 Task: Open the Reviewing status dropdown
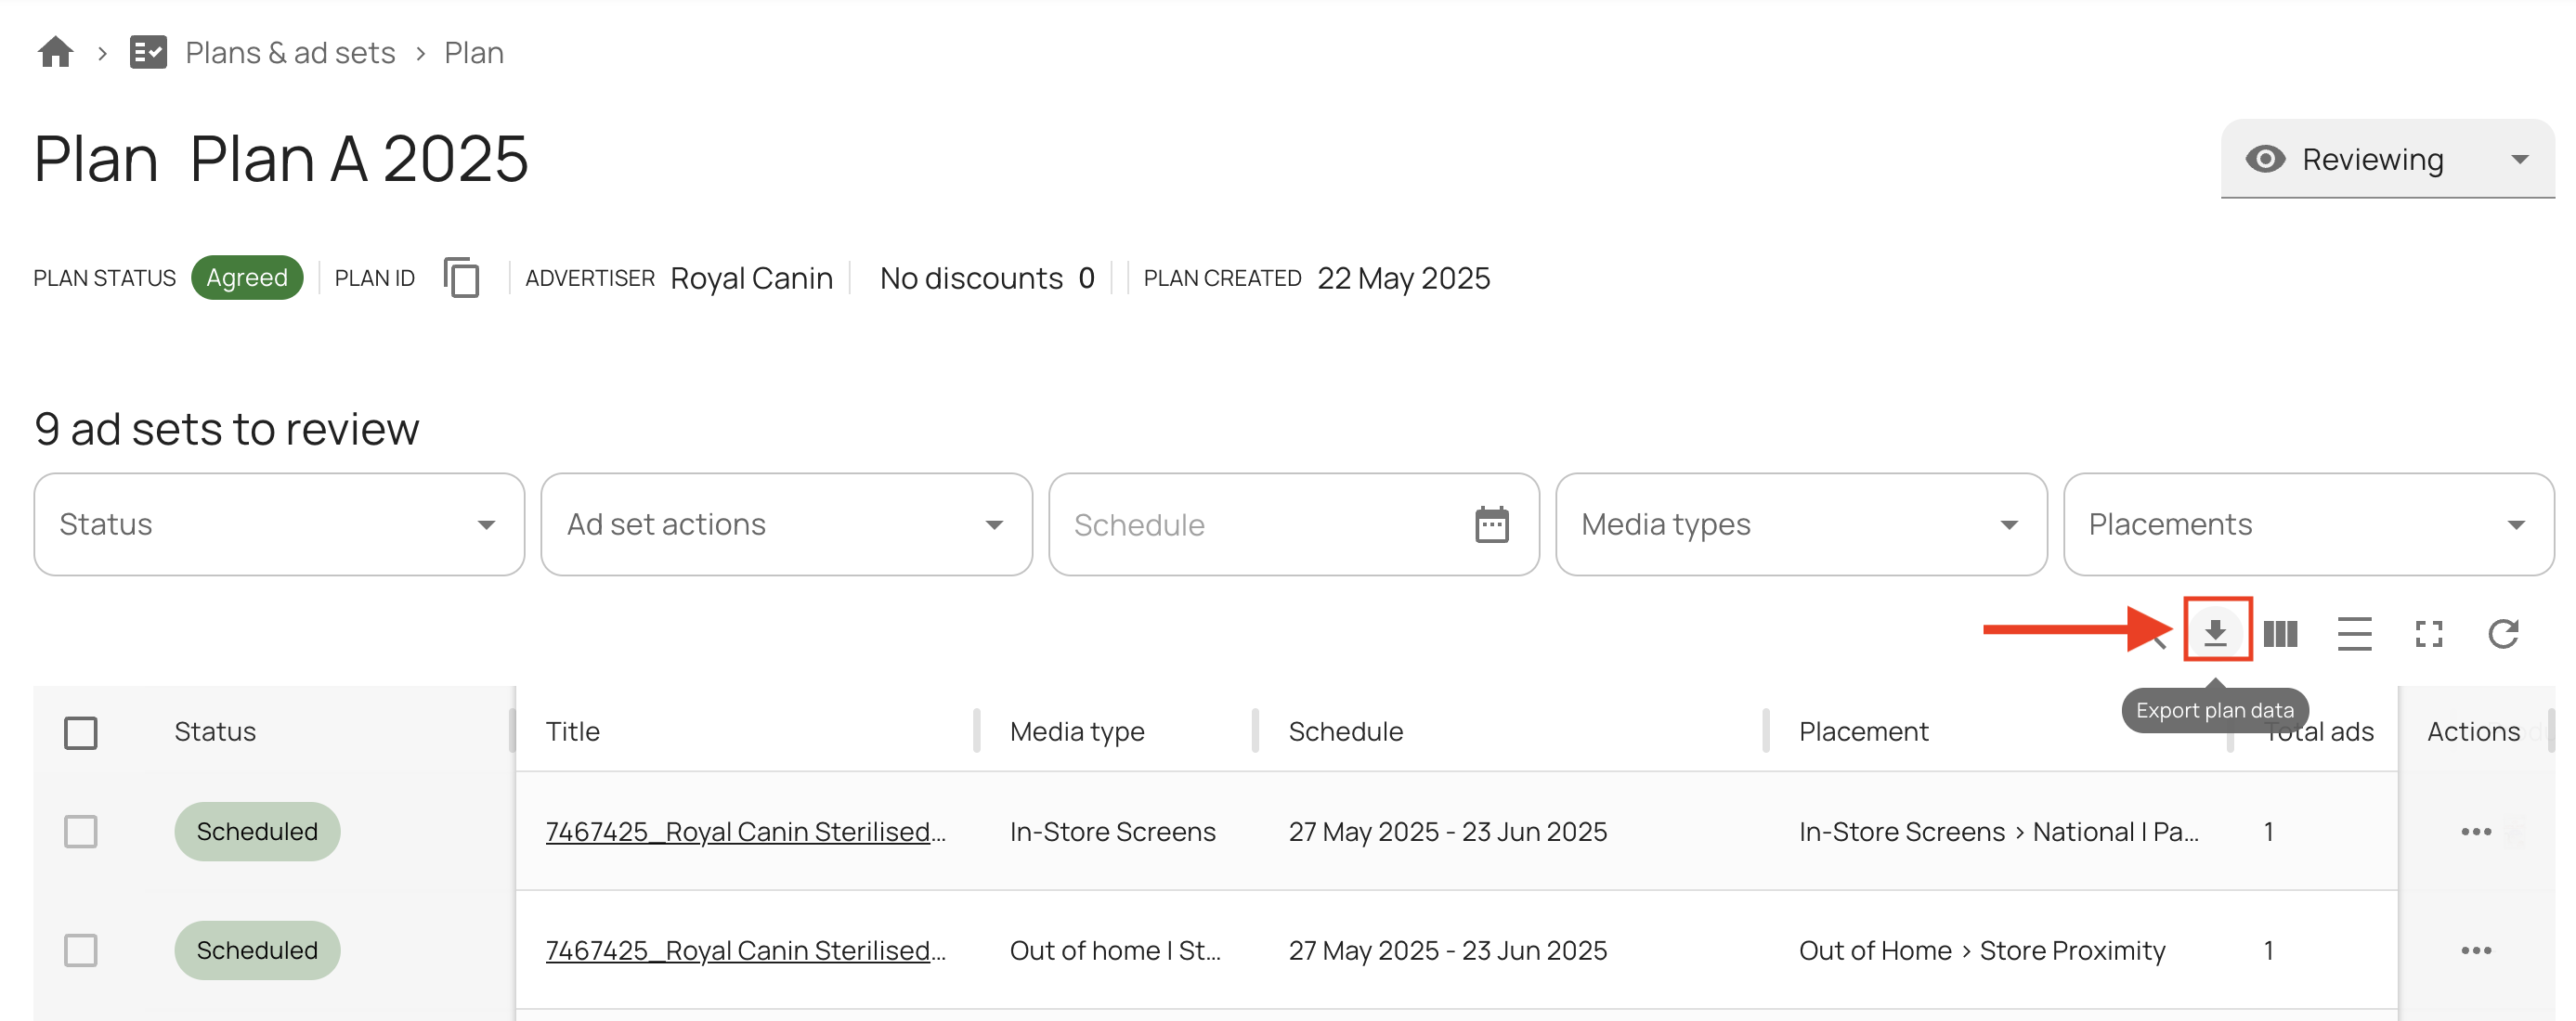(2386, 159)
